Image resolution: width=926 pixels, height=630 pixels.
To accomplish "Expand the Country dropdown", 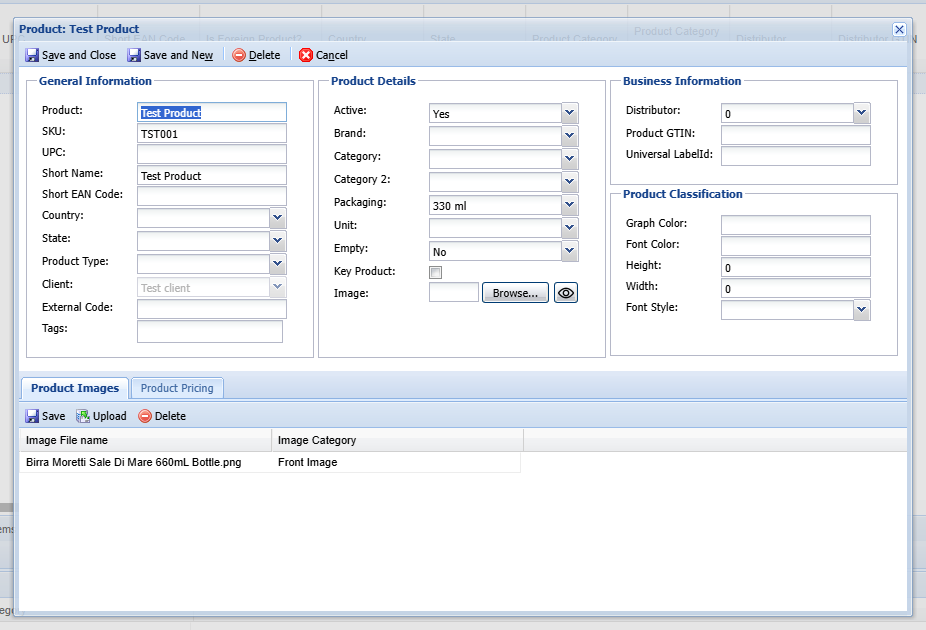I will 277,217.
